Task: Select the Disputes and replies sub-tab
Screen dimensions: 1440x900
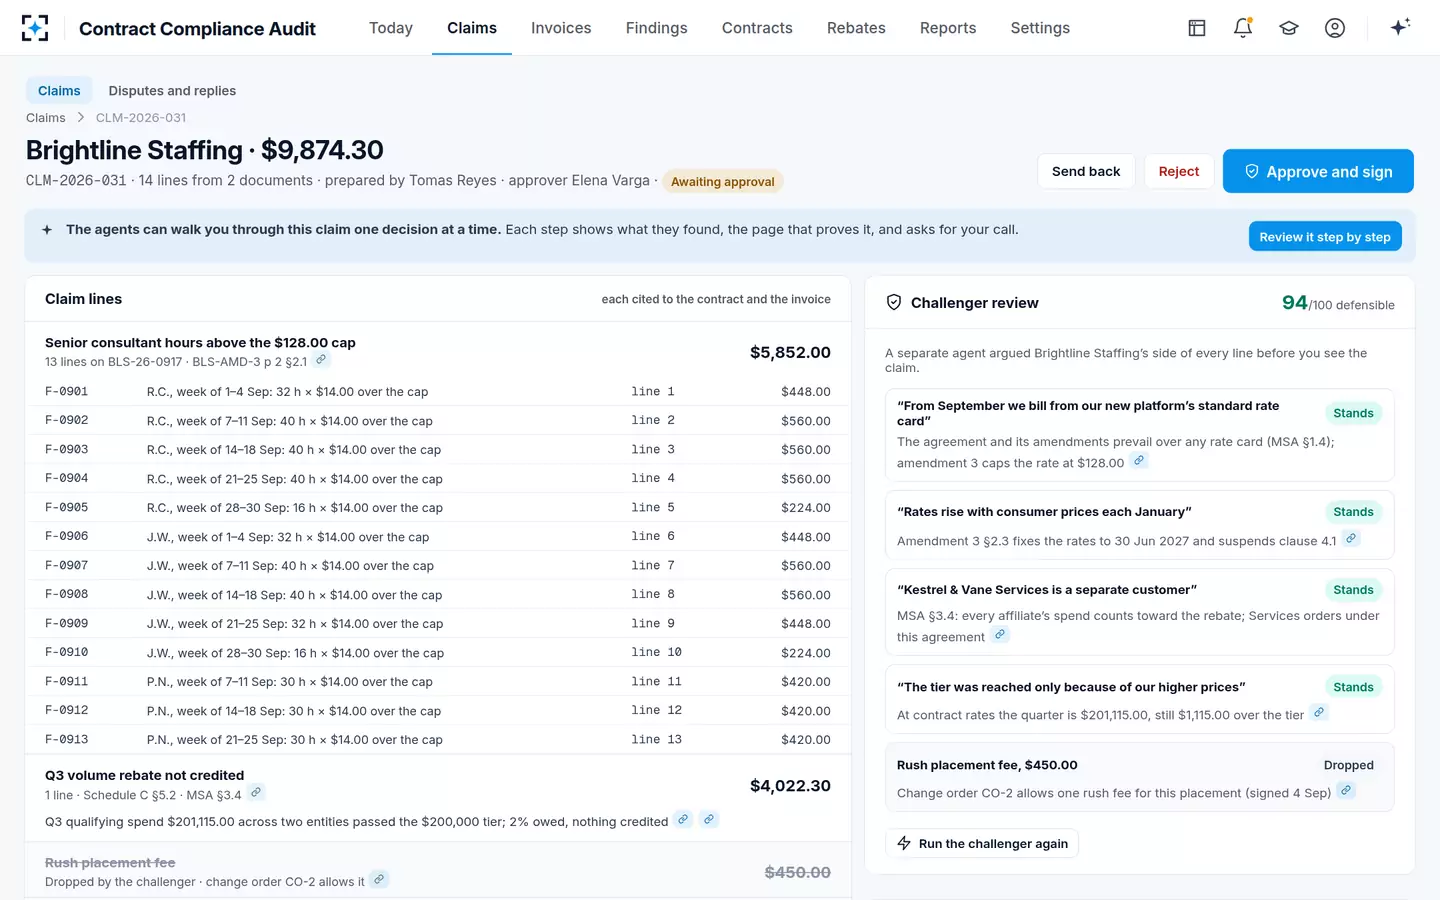Action: tap(172, 91)
